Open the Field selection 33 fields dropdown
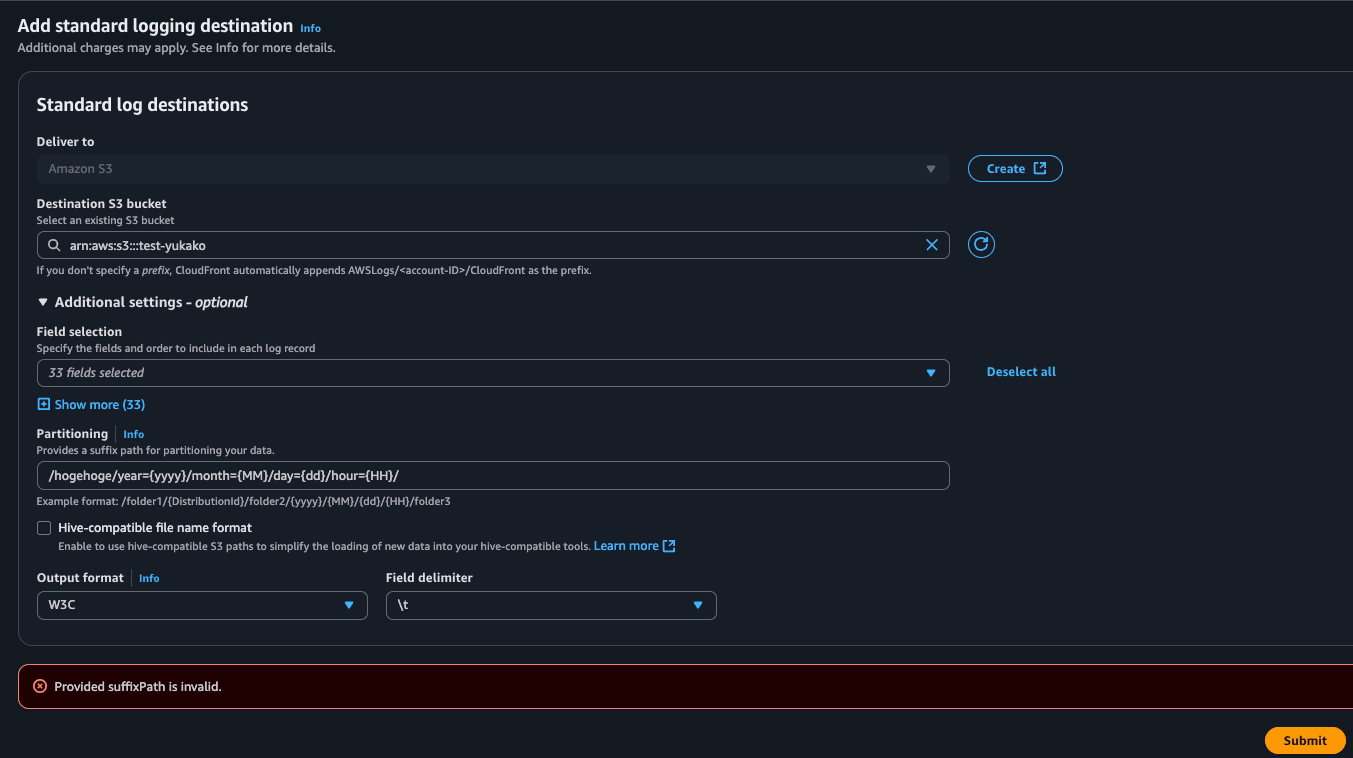The height and width of the screenshot is (758, 1353). (493, 373)
